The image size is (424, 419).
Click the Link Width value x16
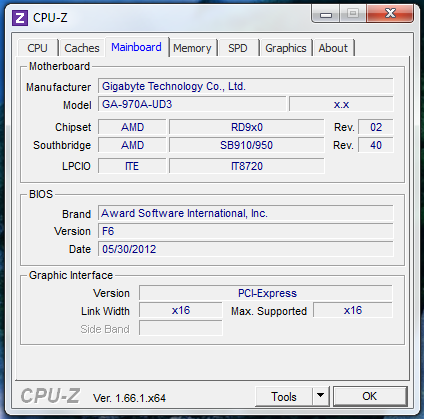click(181, 310)
